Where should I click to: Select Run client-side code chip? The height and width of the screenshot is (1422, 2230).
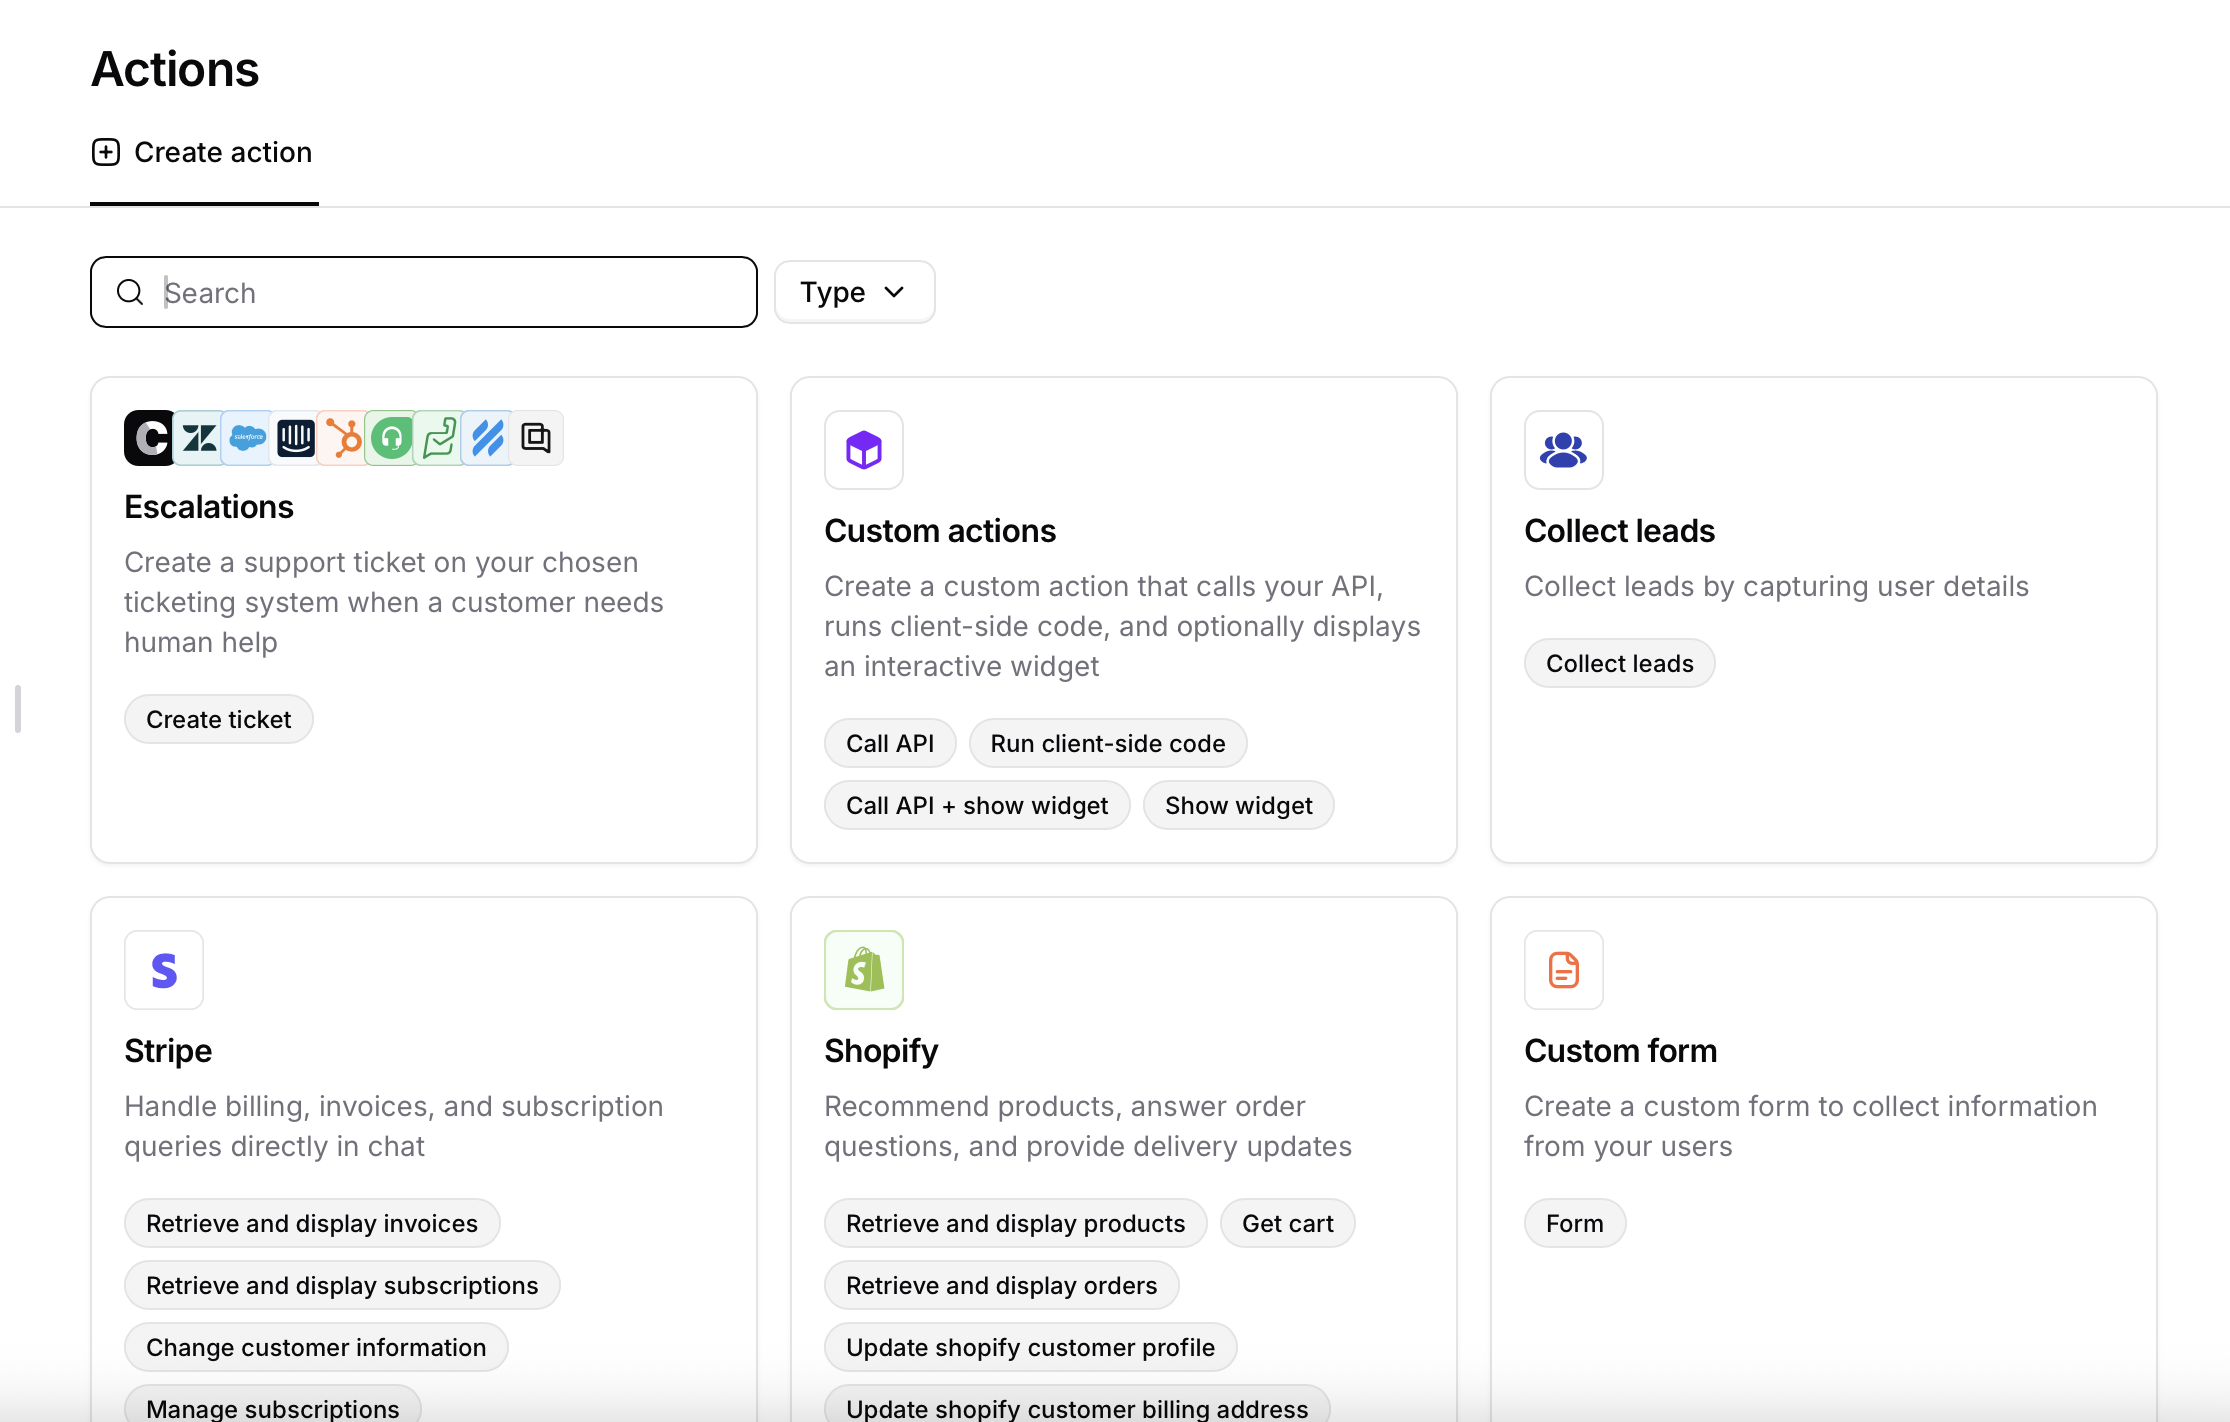(x=1108, y=743)
